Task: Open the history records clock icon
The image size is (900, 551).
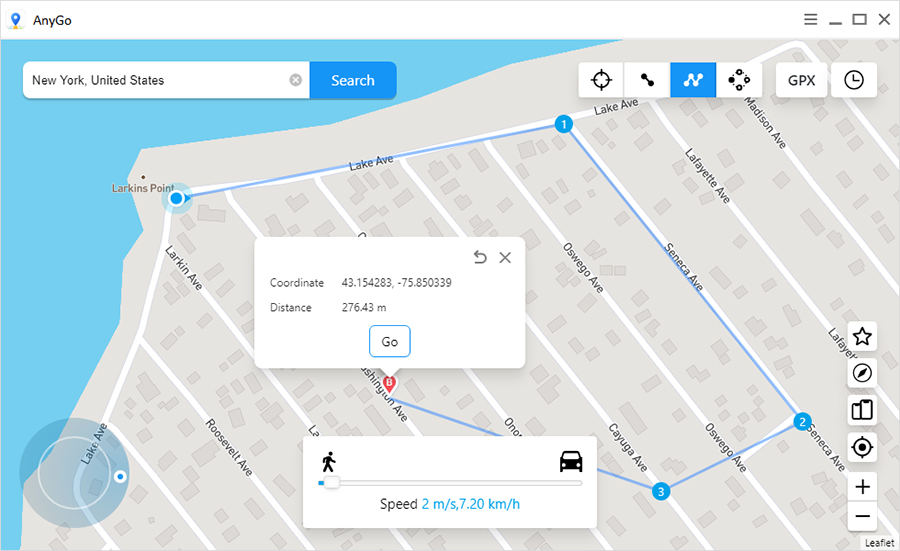Action: coord(854,80)
